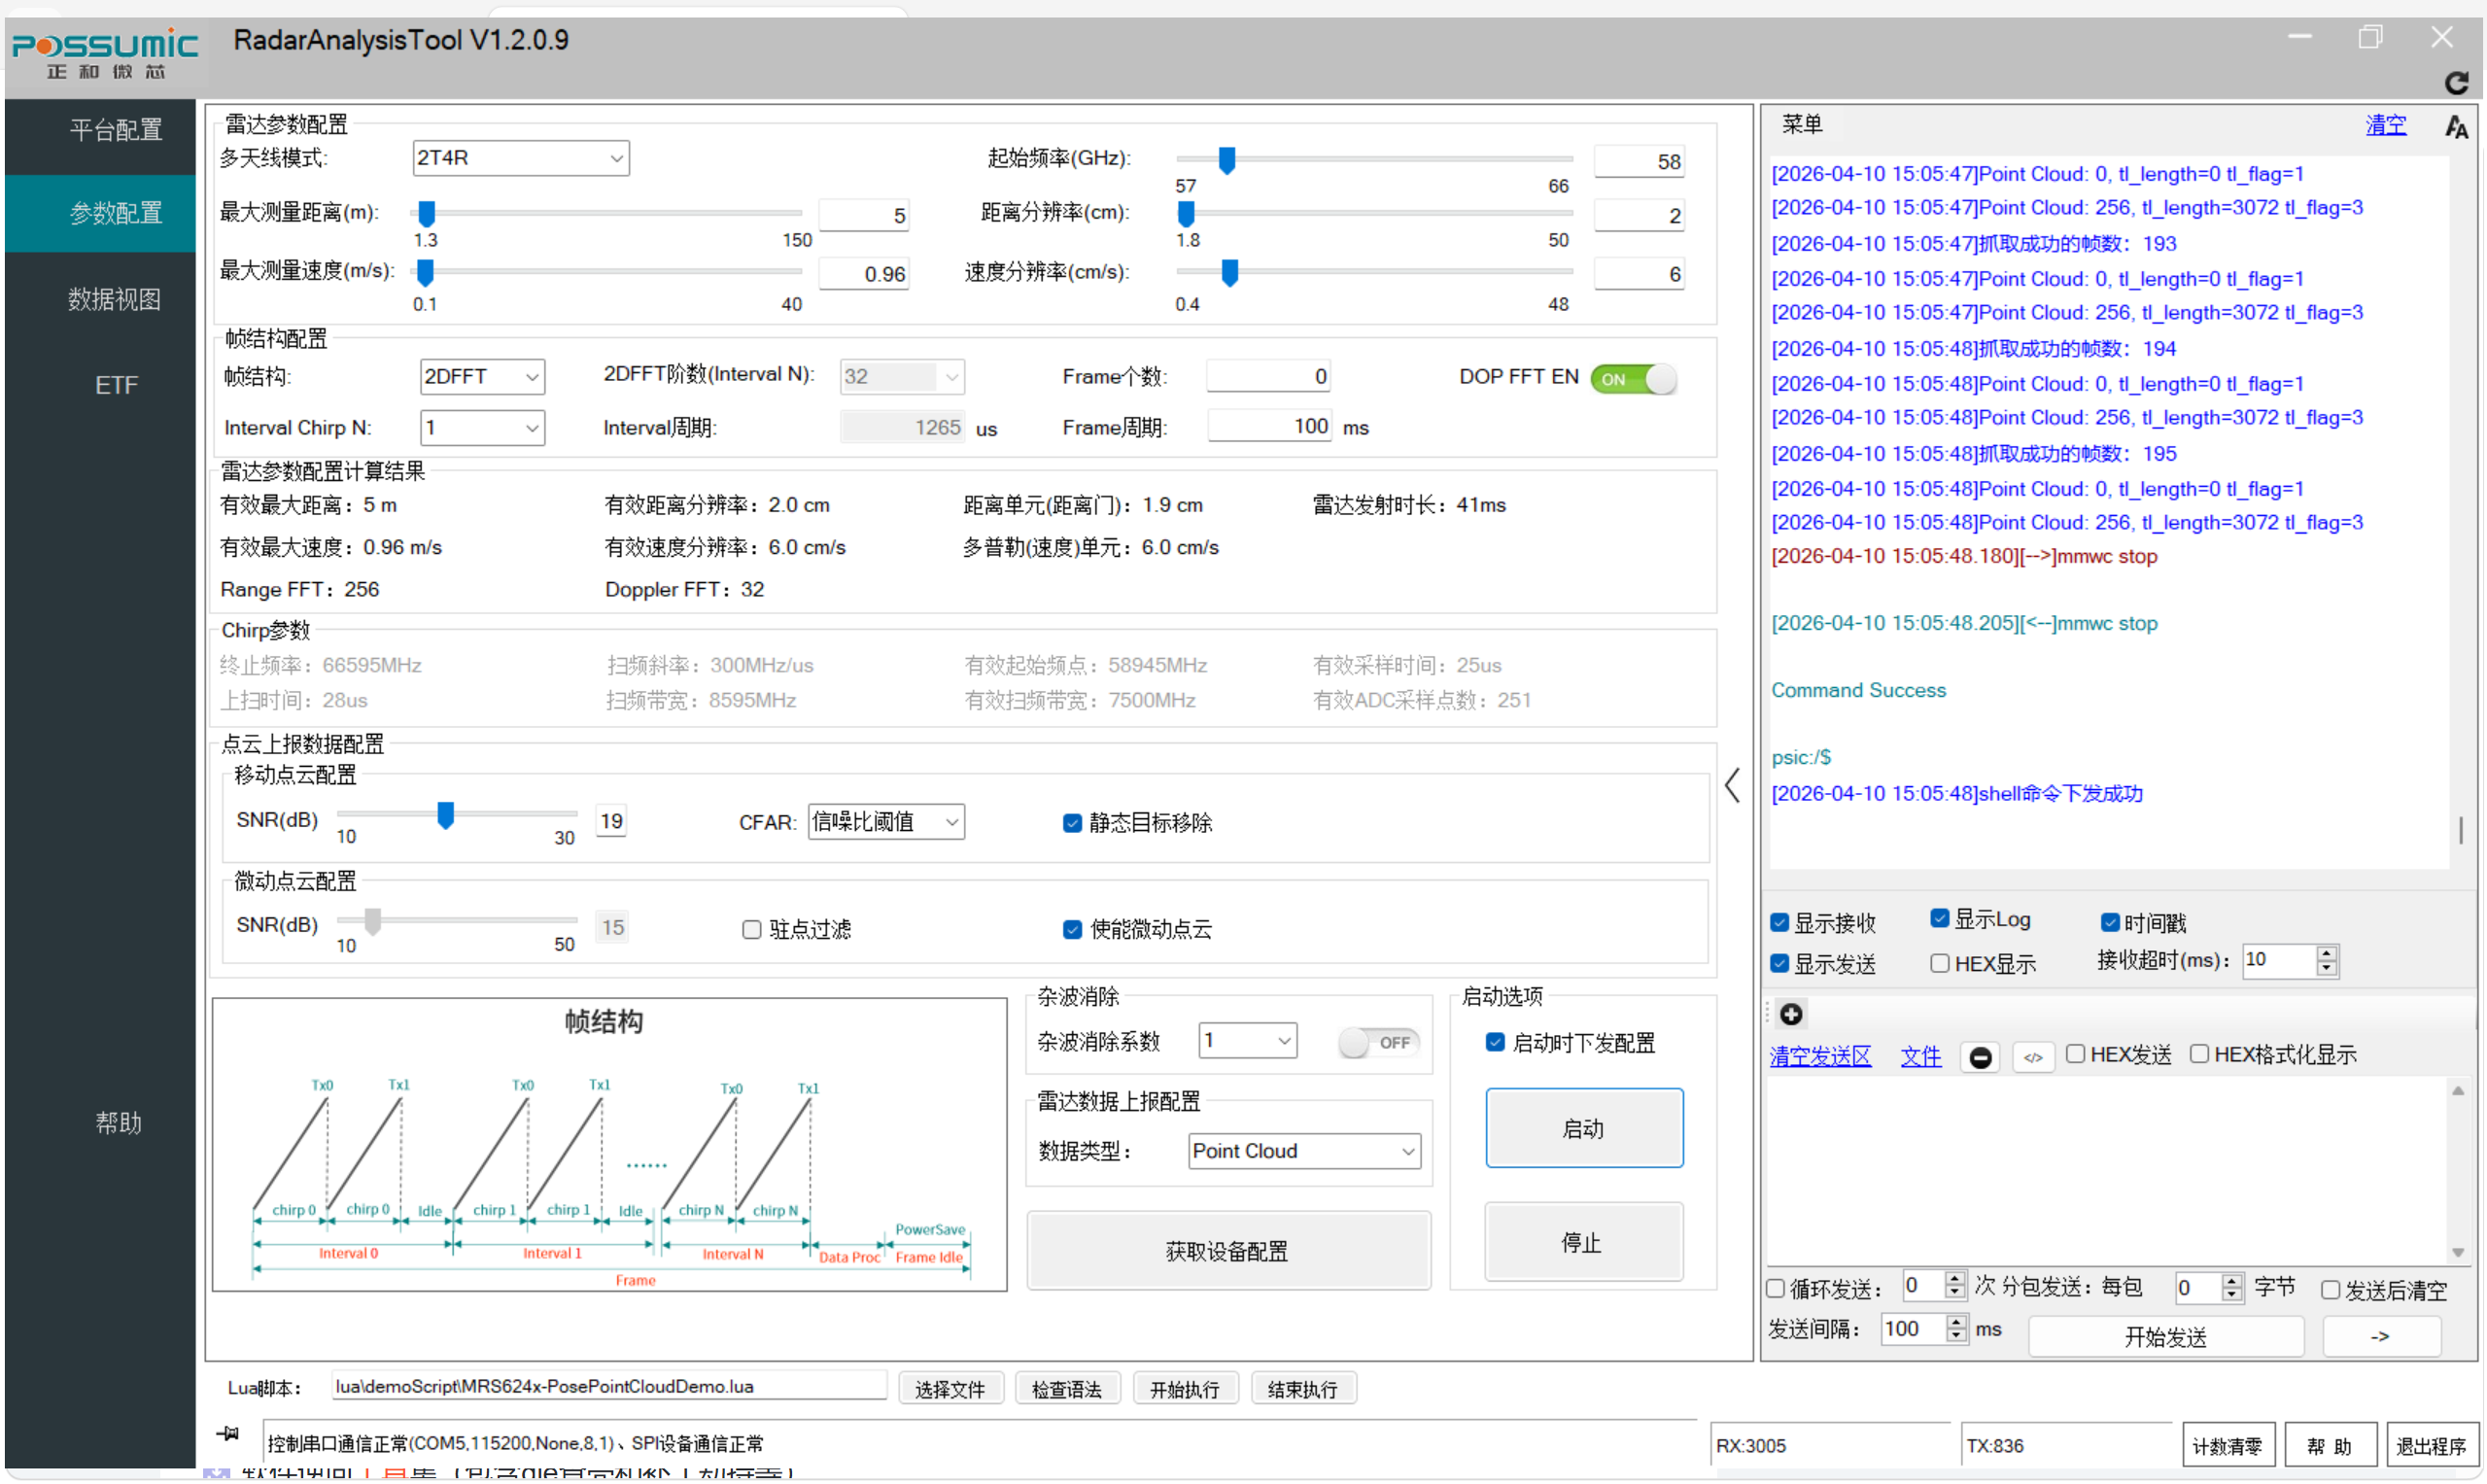Expand the 数据类型 Point Cloud dropdown
This screenshot has width=2487, height=1484.
tap(1304, 1151)
